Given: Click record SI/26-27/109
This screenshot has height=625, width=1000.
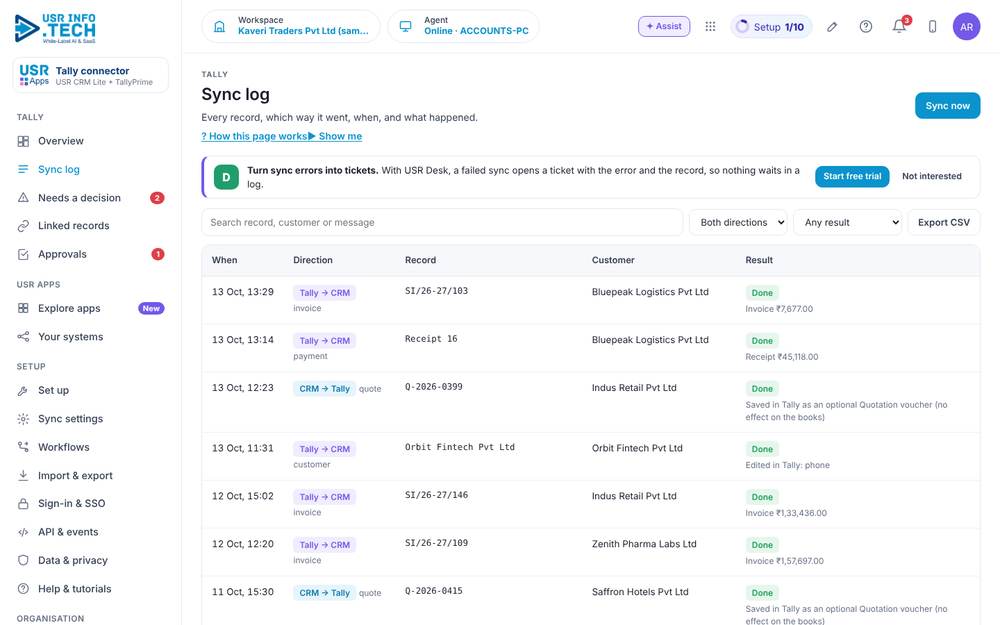Looking at the screenshot, I should (436, 543).
